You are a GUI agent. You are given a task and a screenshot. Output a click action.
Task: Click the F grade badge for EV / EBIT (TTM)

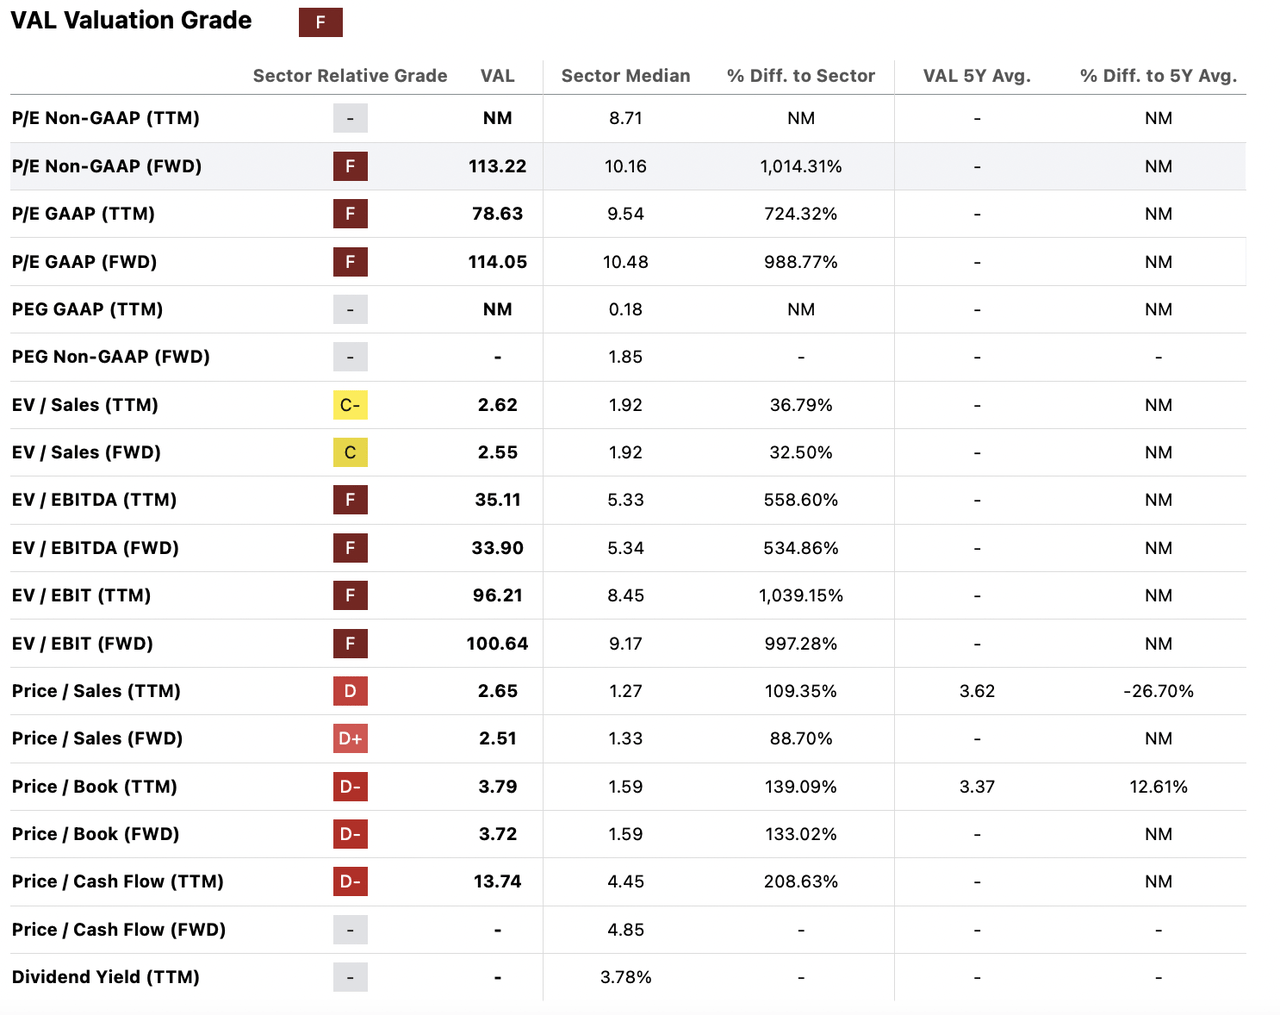(350, 595)
